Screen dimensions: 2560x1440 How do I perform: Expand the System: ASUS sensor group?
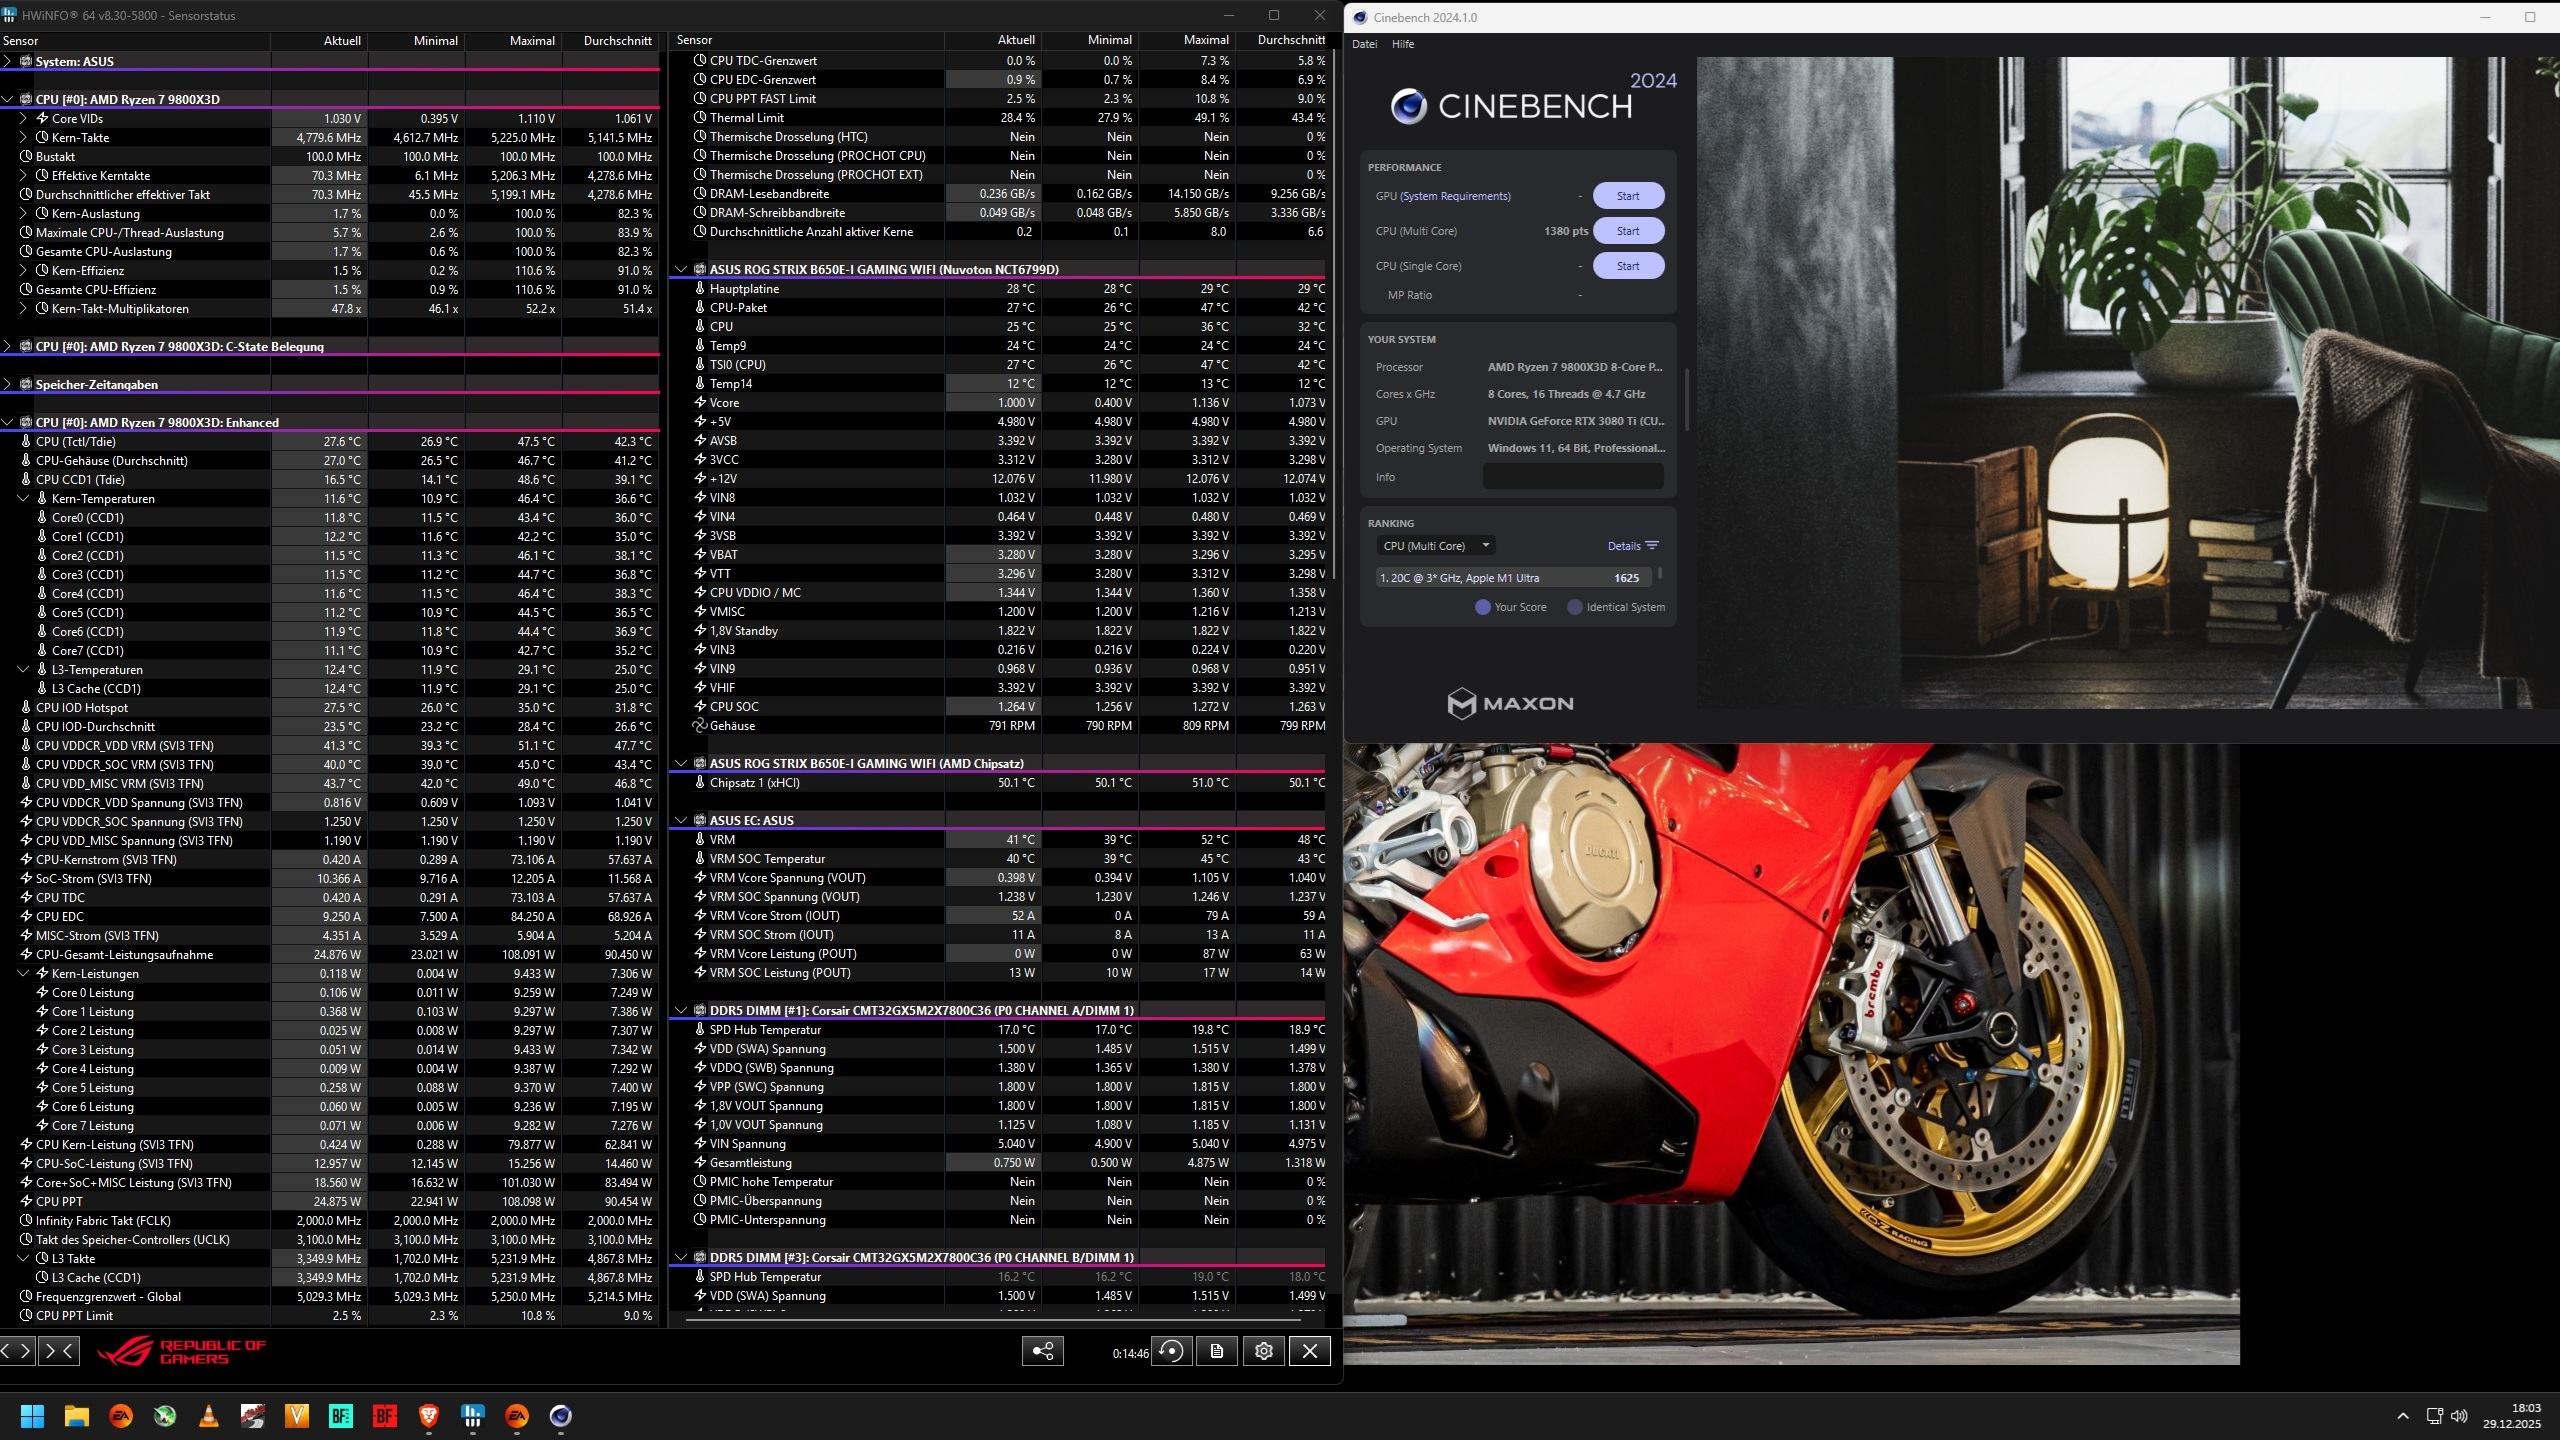click(x=8, y=61)
